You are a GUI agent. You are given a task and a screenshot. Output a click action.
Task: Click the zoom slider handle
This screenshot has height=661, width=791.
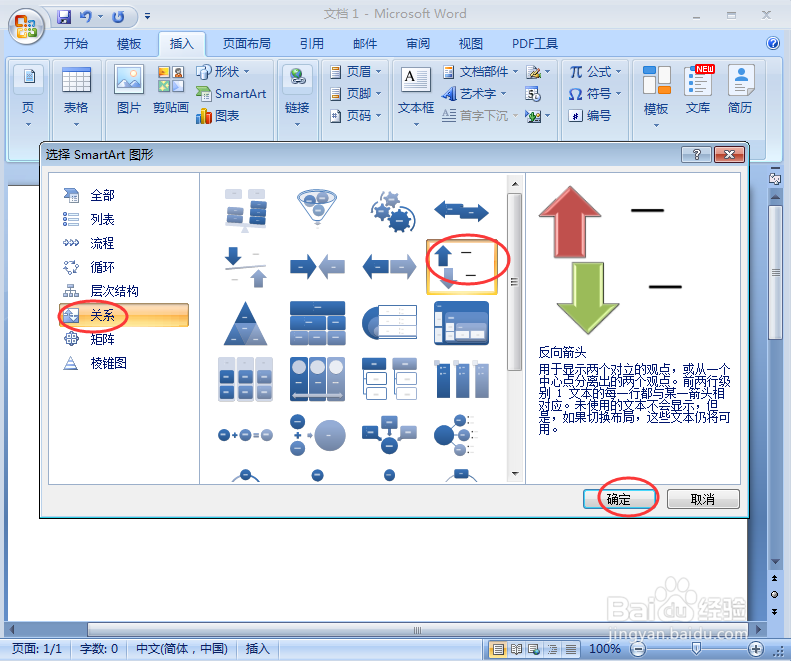click(696, 649)
